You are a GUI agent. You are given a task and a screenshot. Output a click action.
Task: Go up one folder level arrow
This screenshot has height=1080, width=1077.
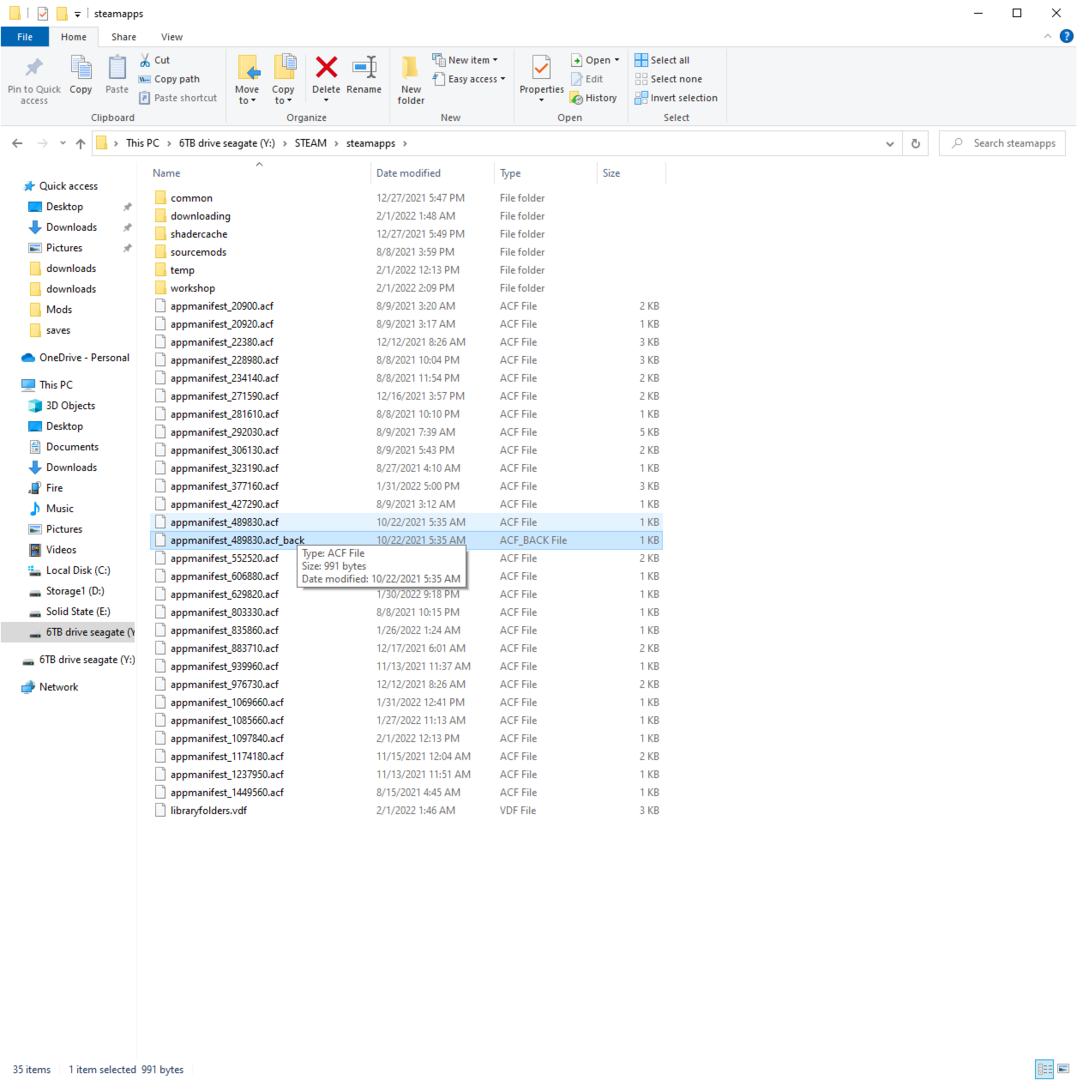coord(81,143)
